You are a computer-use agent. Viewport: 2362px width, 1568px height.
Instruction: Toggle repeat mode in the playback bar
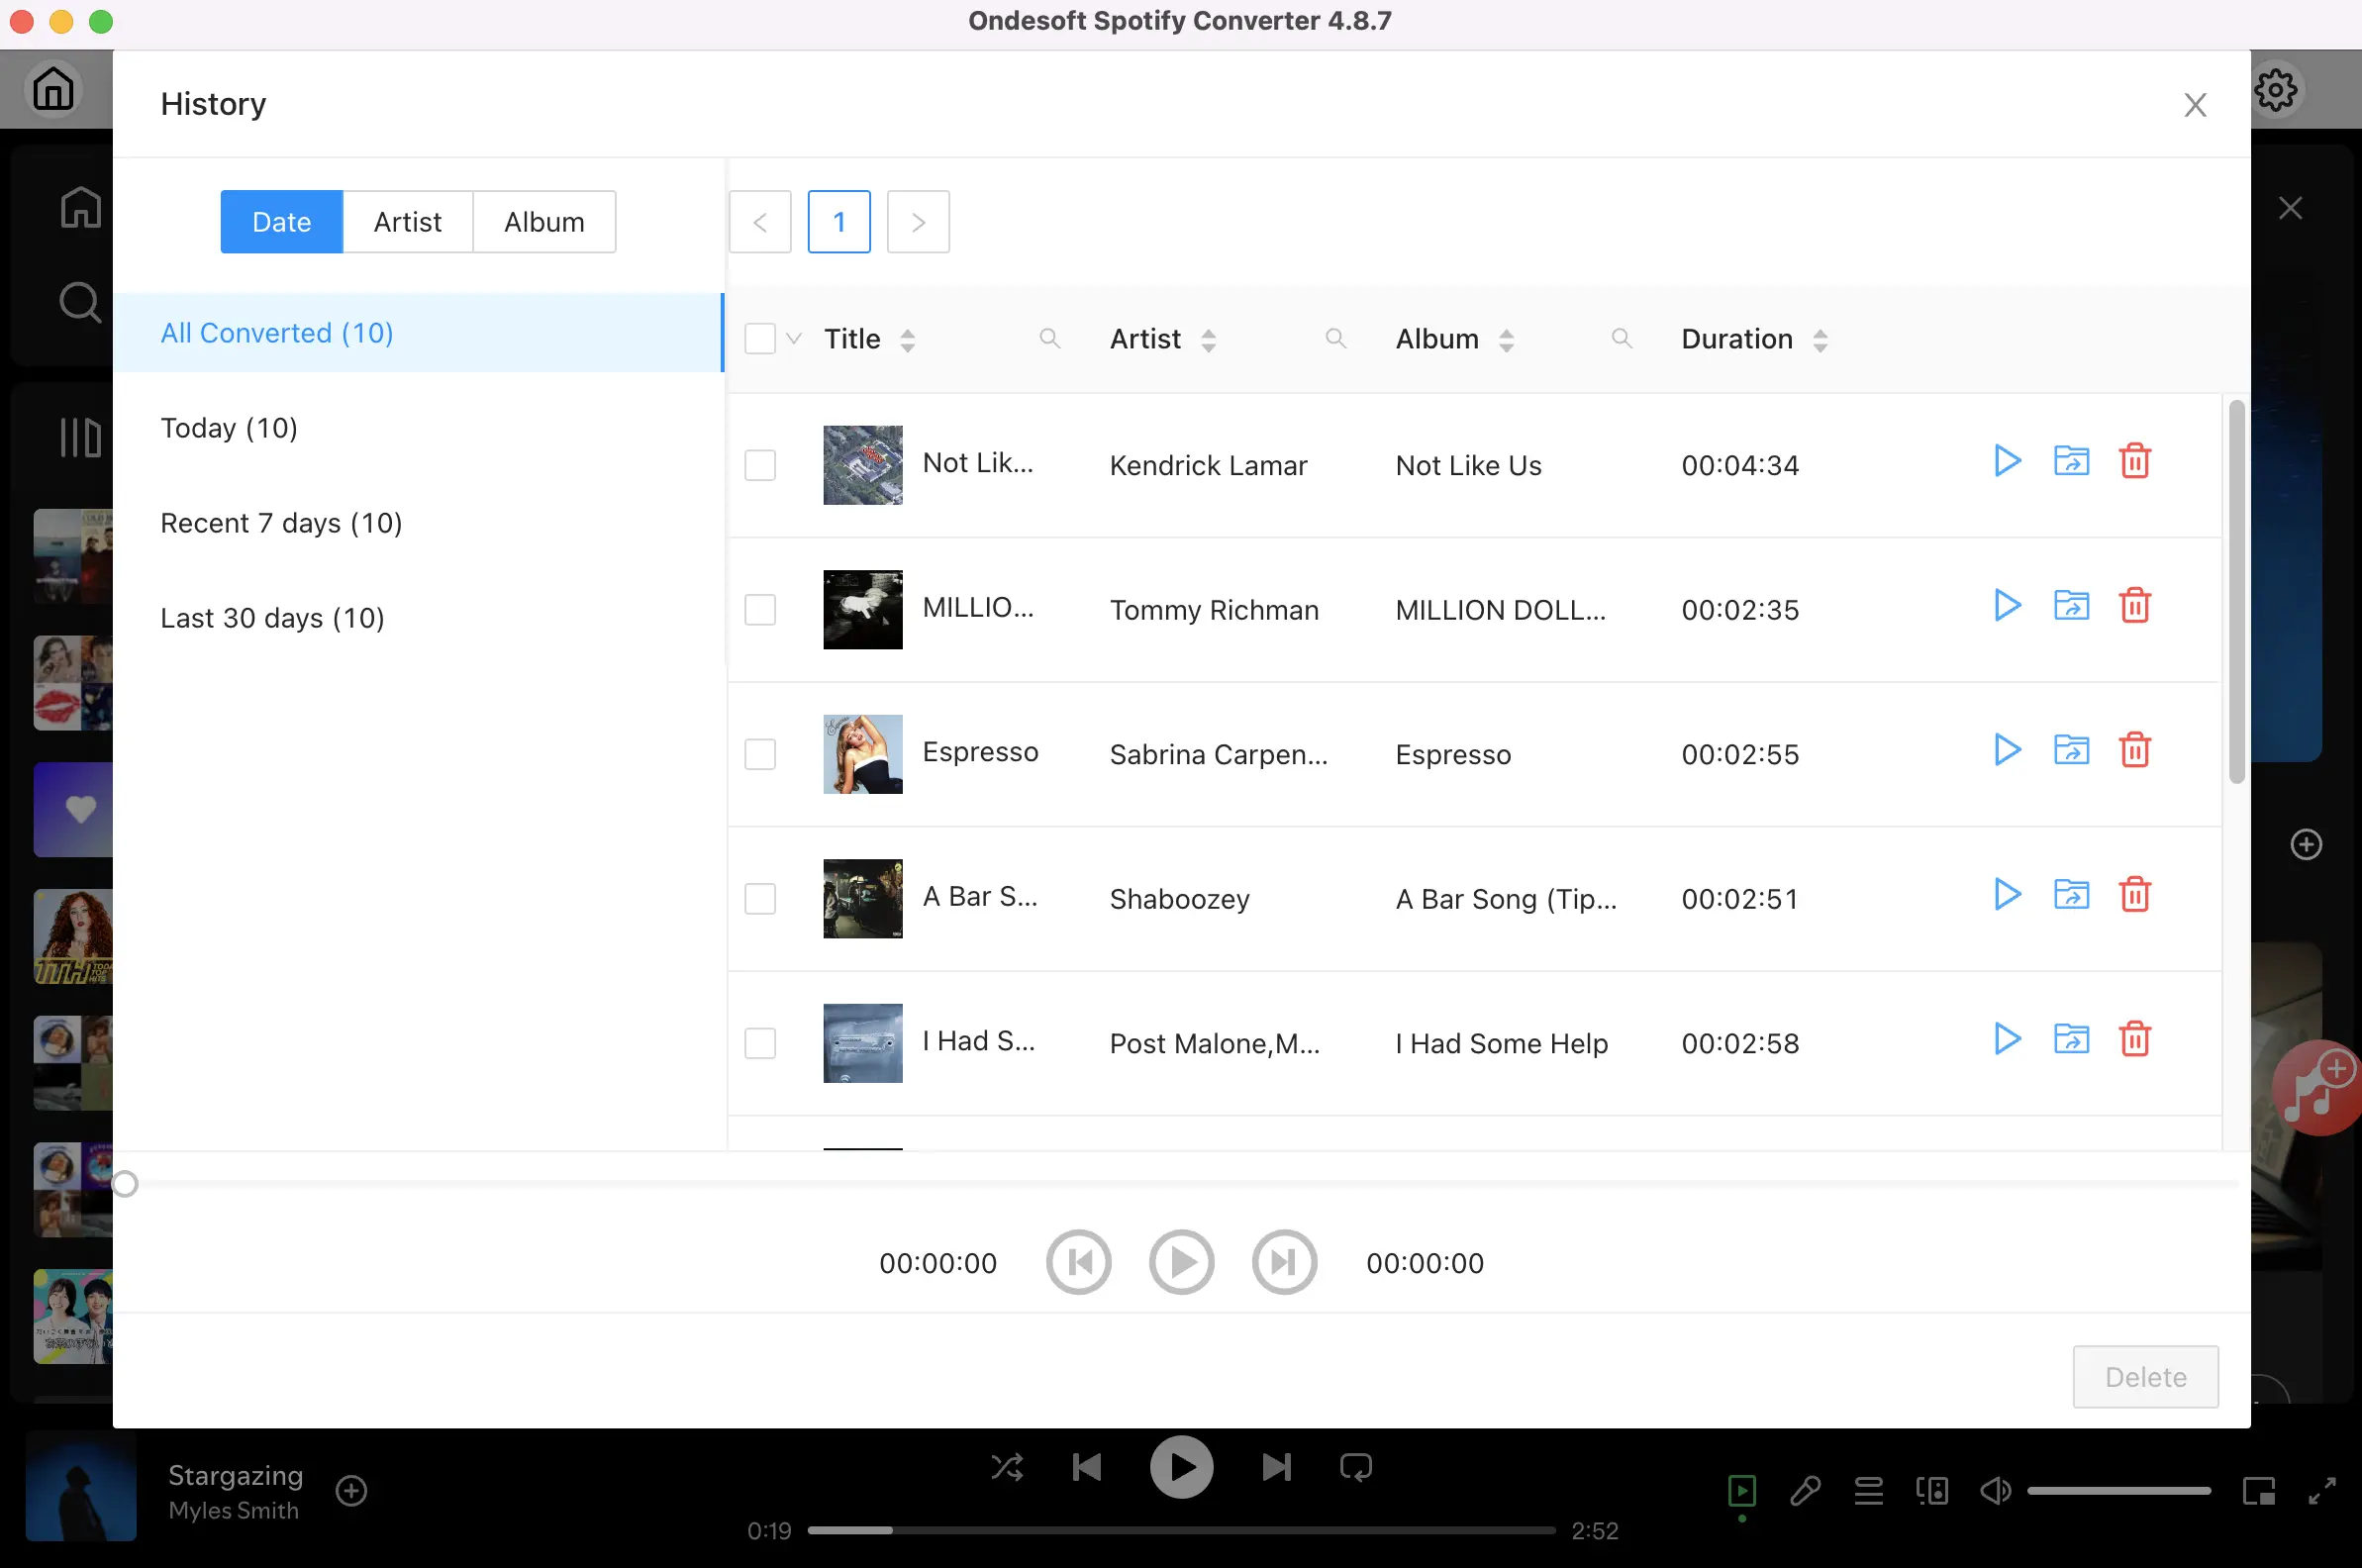pyautogui.click(x=1353, y=1467)
